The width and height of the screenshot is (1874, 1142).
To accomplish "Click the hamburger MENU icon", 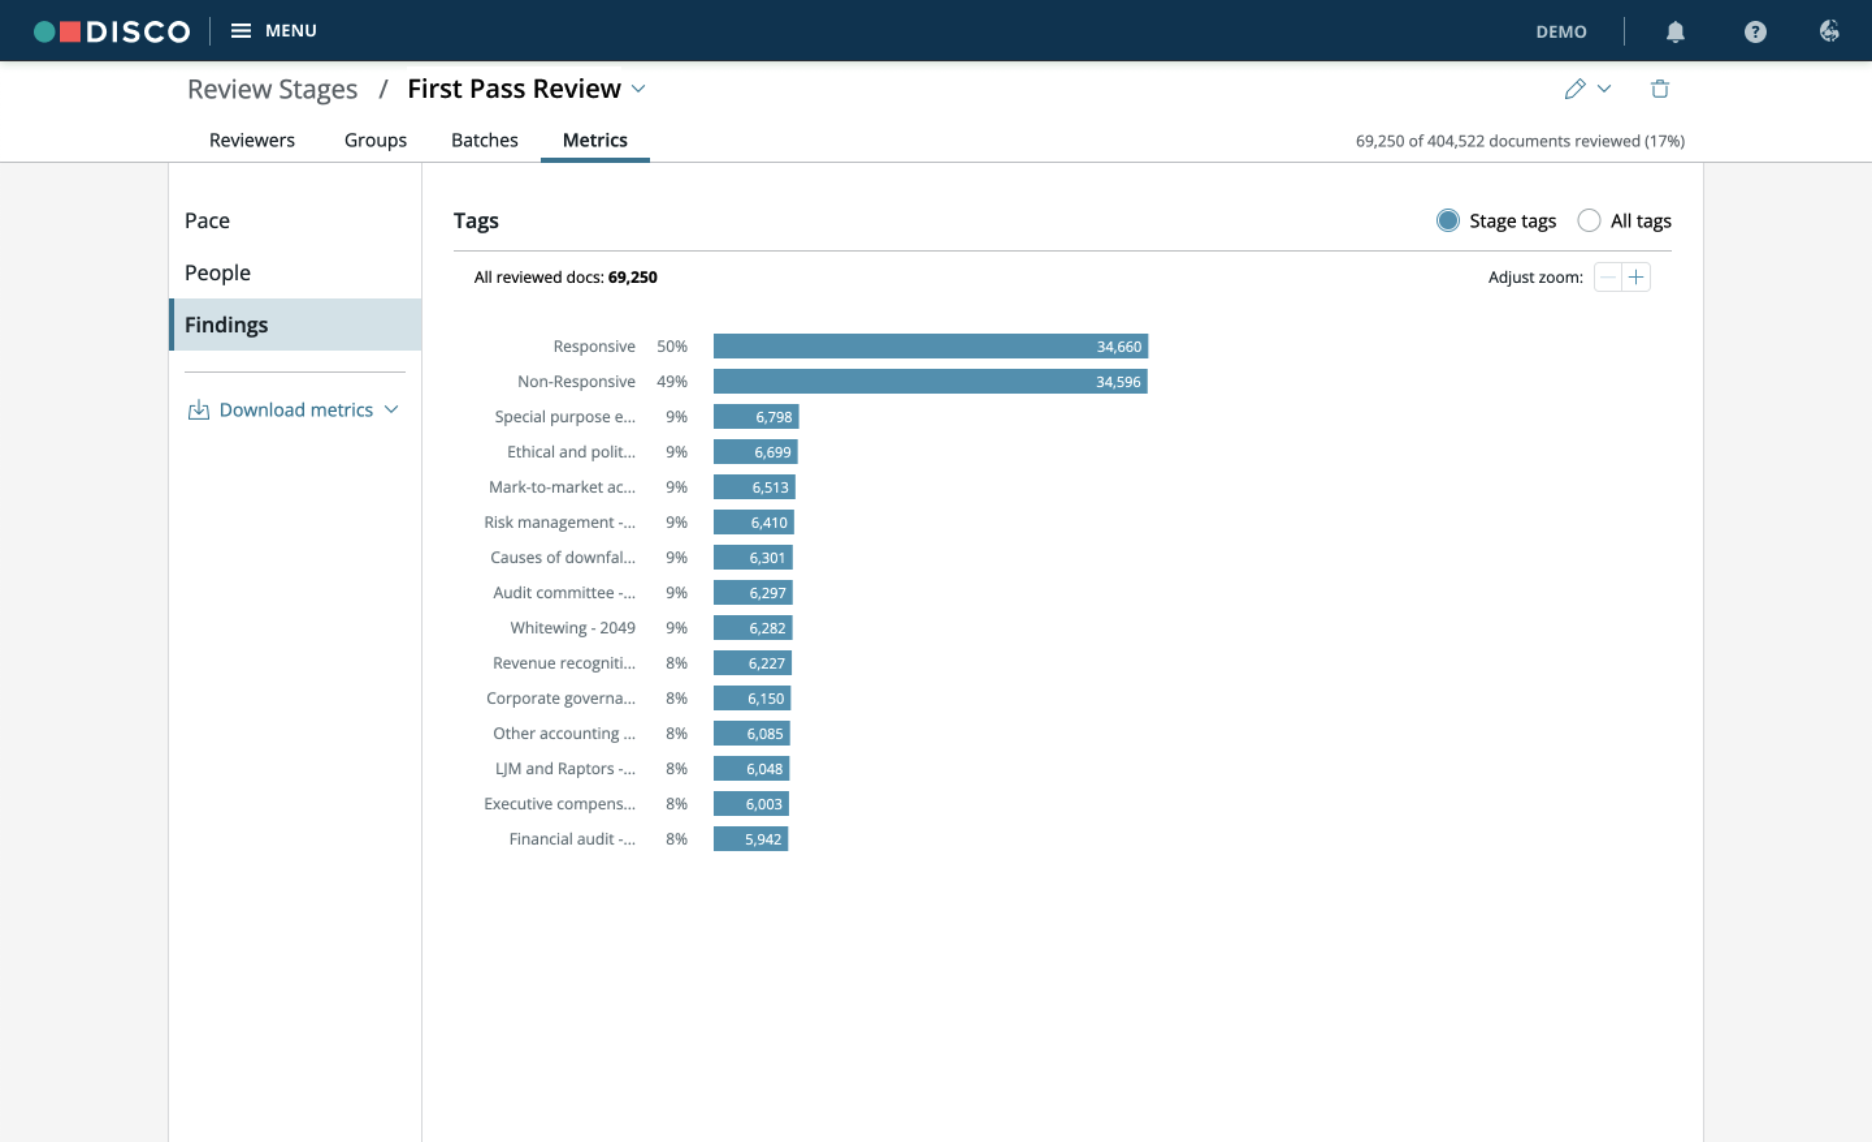I will [x=240, y=31].
